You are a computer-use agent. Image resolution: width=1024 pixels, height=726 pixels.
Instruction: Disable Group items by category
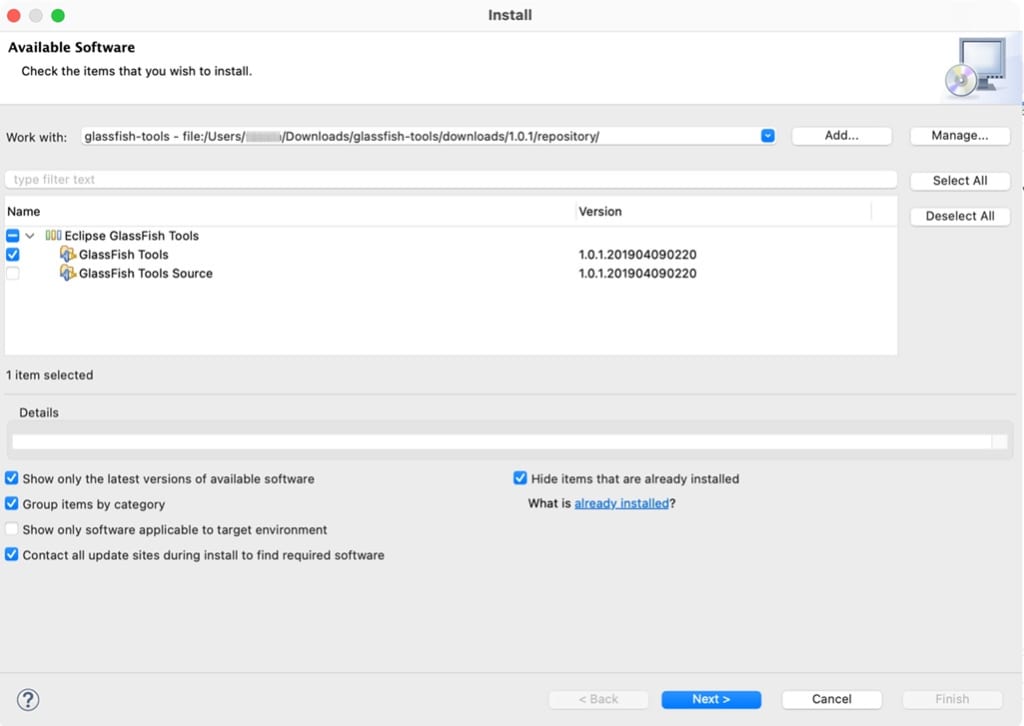point(13,505)
